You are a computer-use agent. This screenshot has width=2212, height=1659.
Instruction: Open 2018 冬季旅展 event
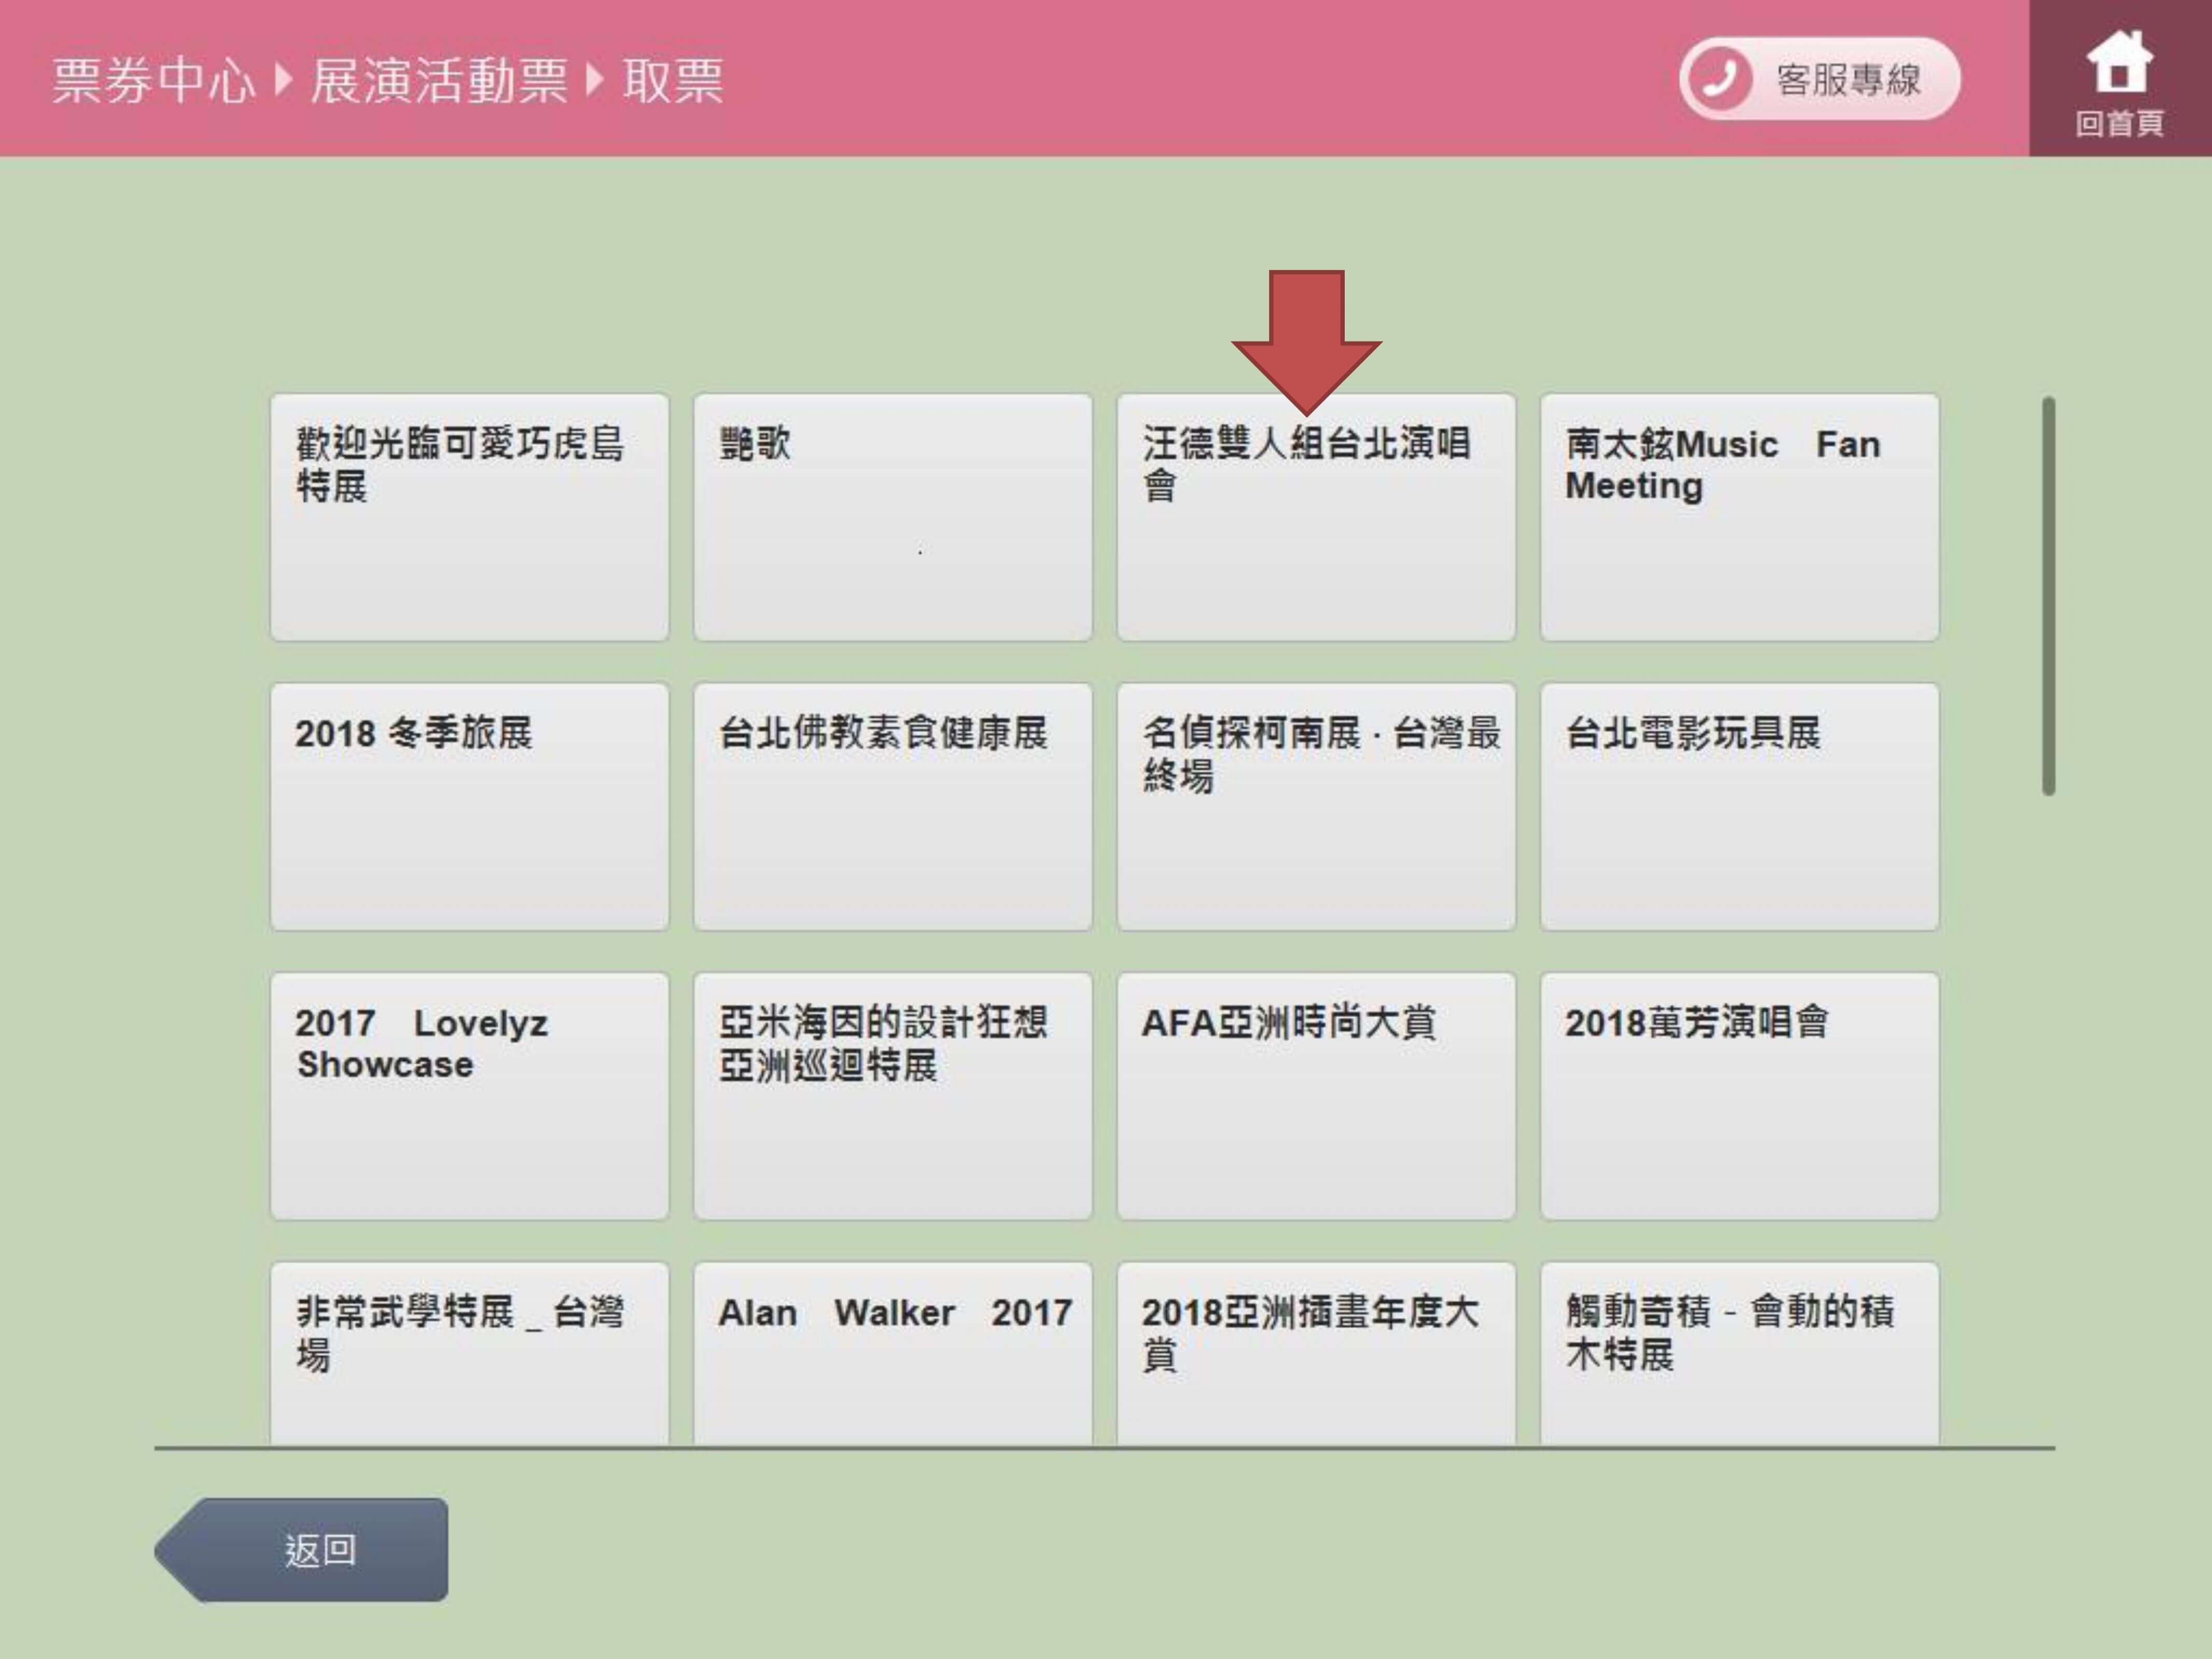pos(469,806)
